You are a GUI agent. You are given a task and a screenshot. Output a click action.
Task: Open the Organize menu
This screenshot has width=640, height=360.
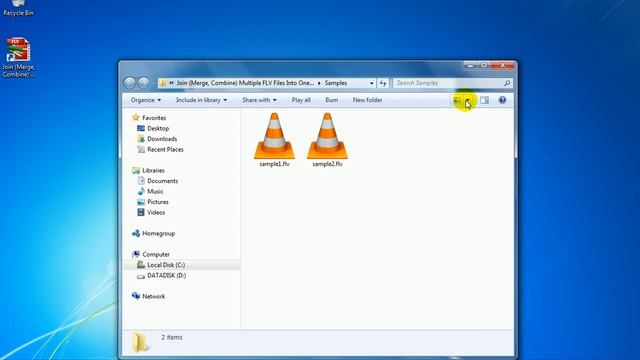tap(146, 100)
